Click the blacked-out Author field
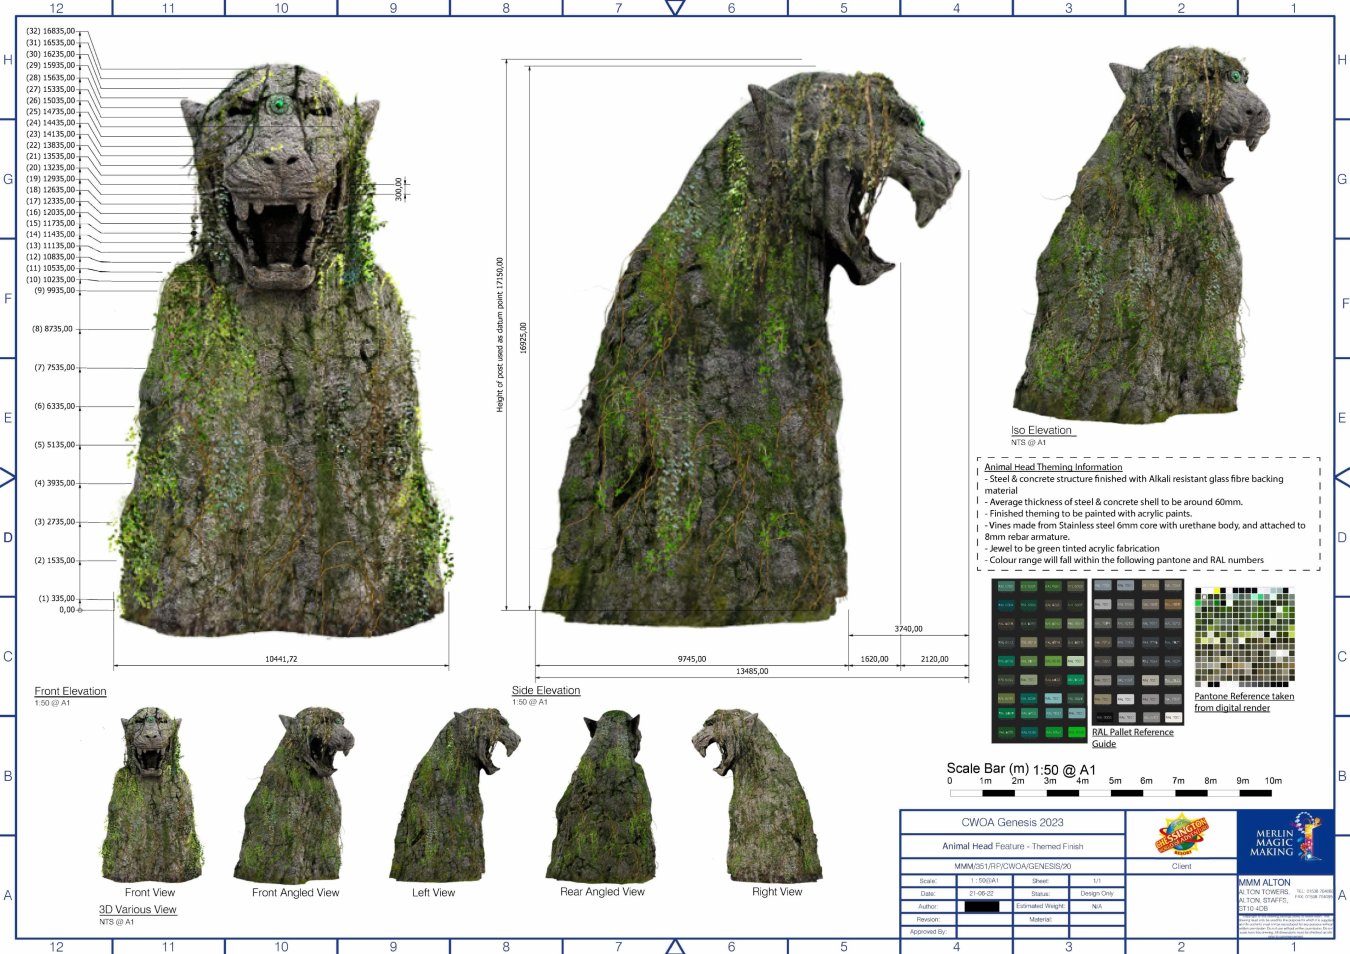Screen dimensions: 1350x954 point(982,906)
